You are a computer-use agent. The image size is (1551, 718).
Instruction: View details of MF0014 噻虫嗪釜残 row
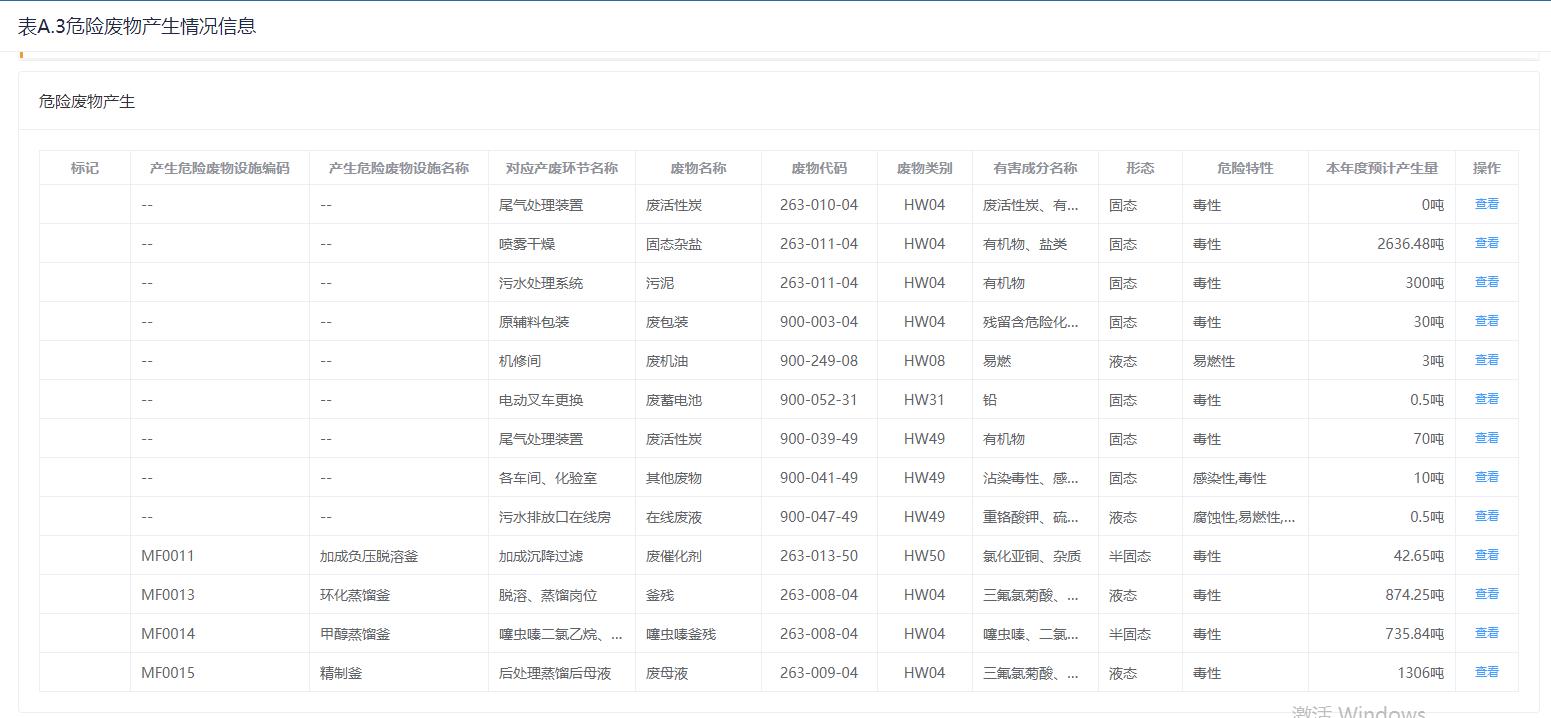[1486, 633]
